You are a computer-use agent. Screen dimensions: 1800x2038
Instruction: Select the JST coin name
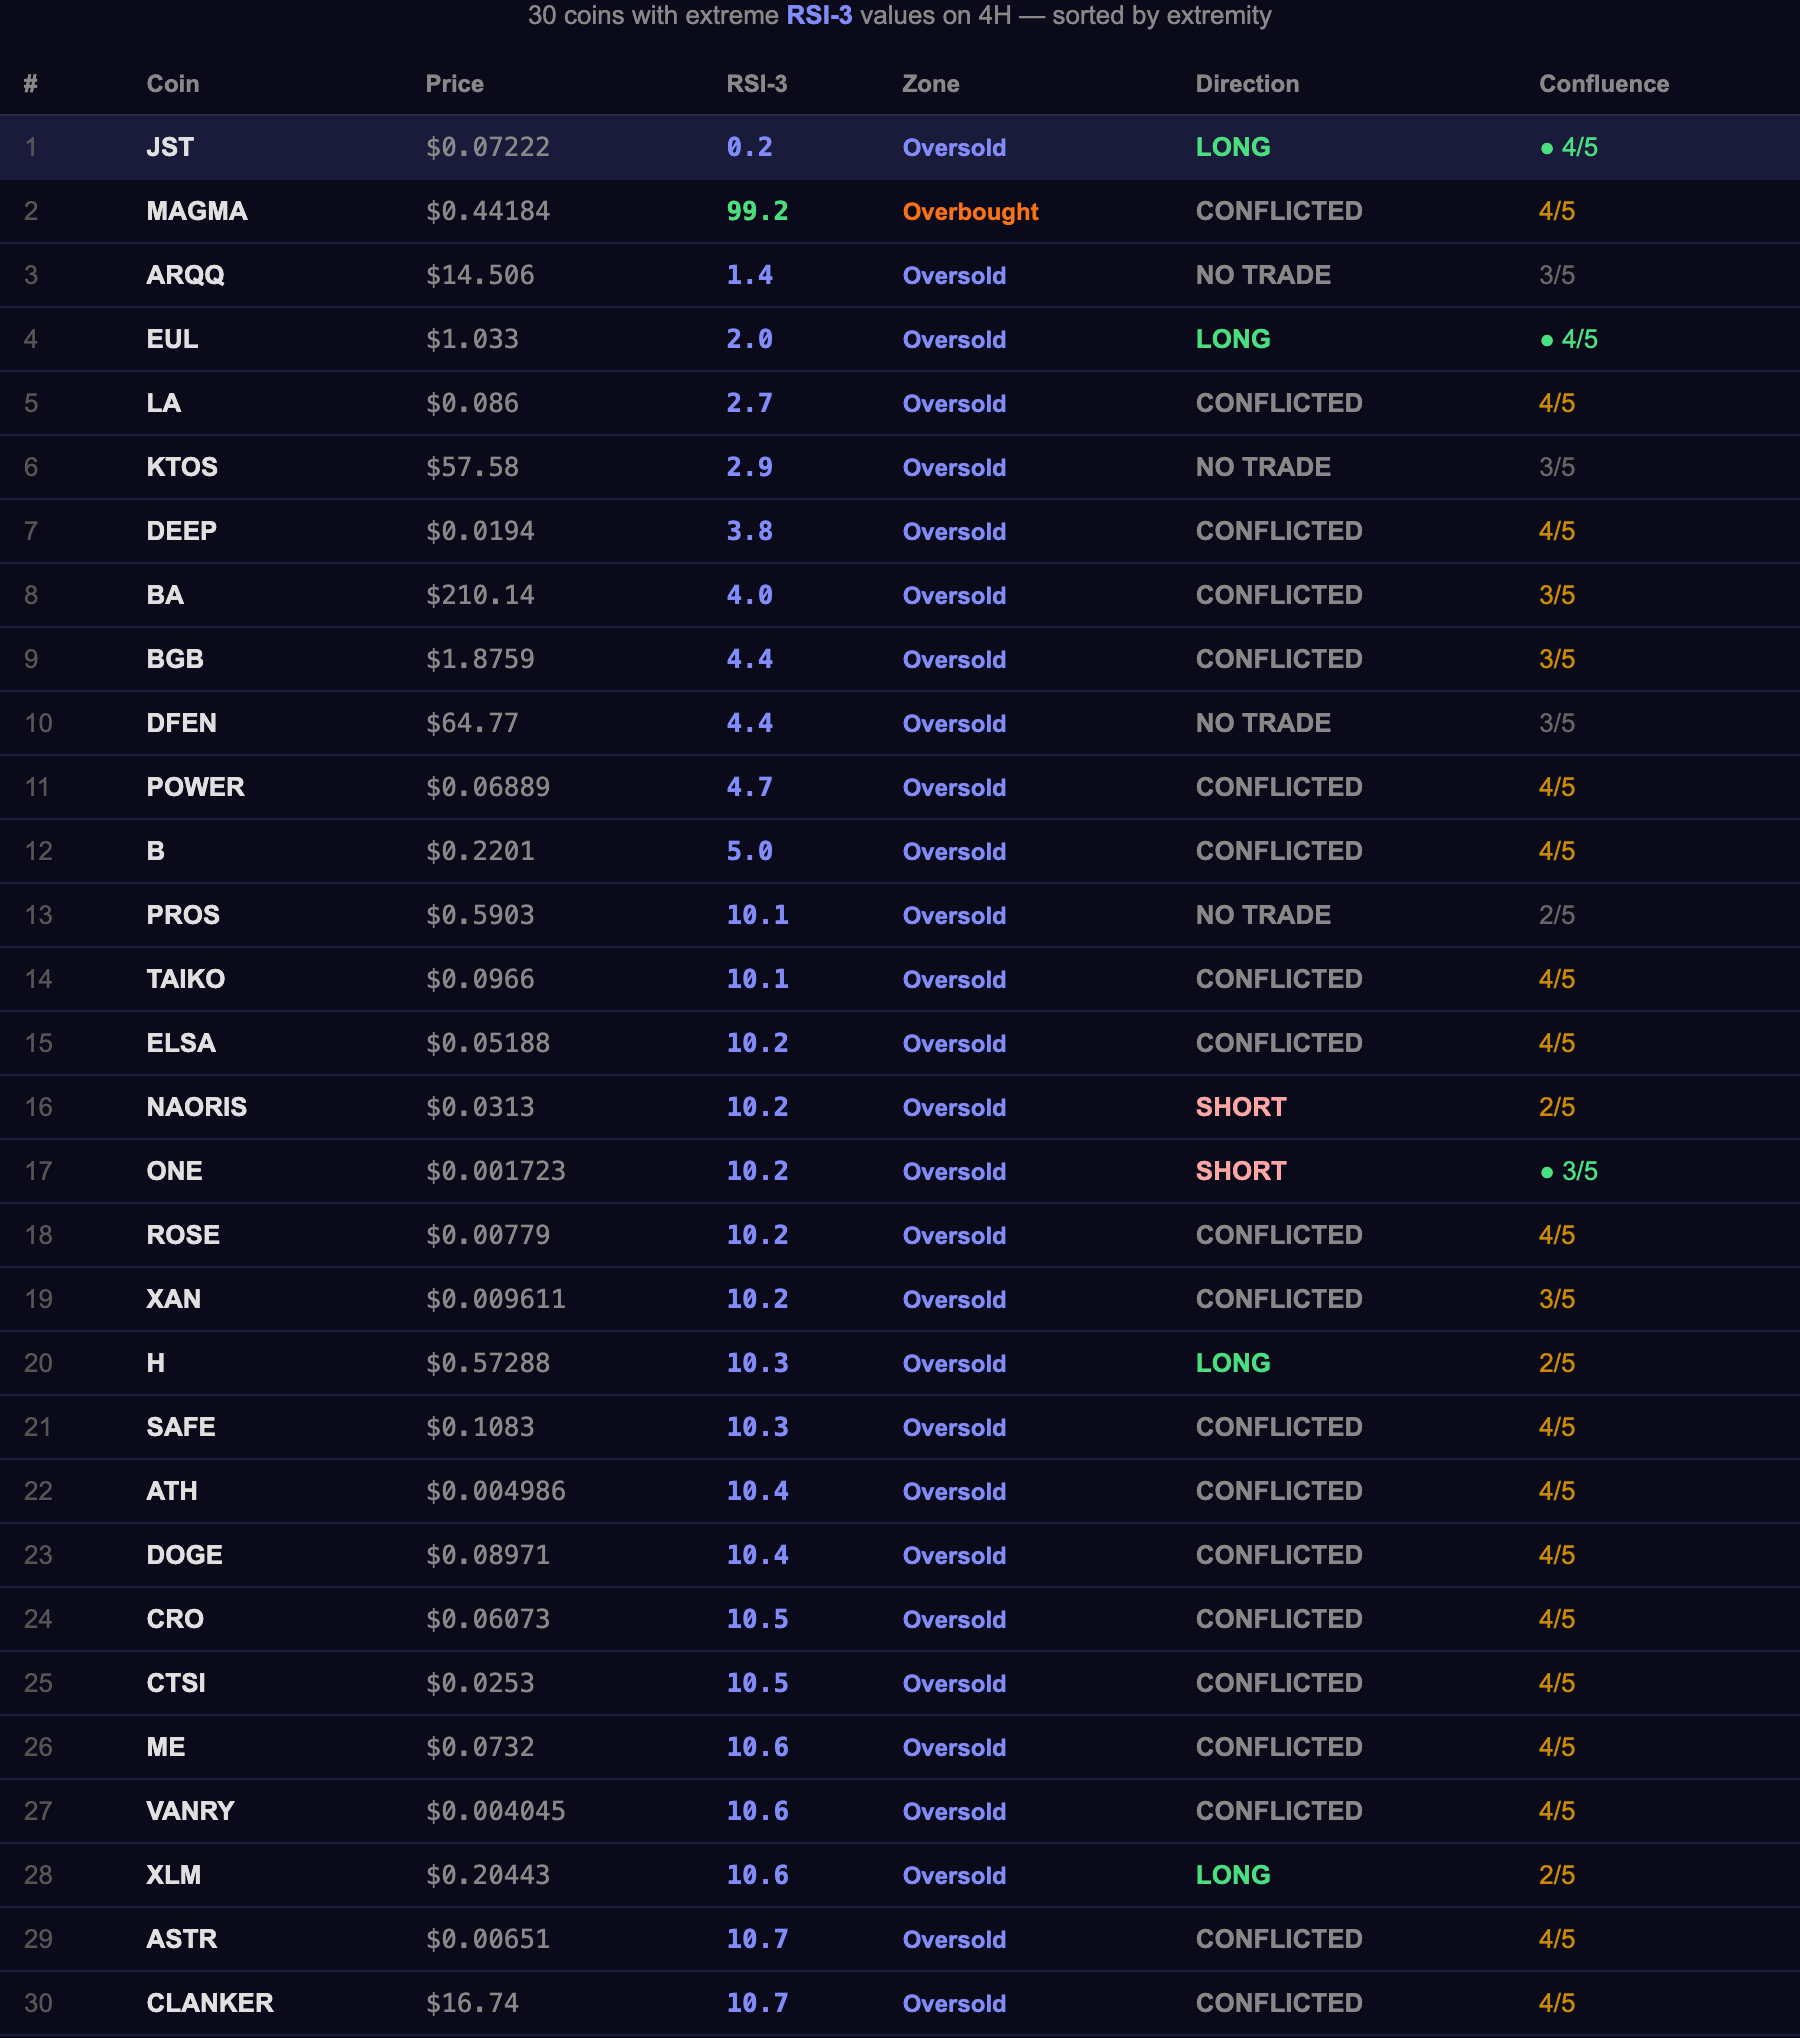170,148
